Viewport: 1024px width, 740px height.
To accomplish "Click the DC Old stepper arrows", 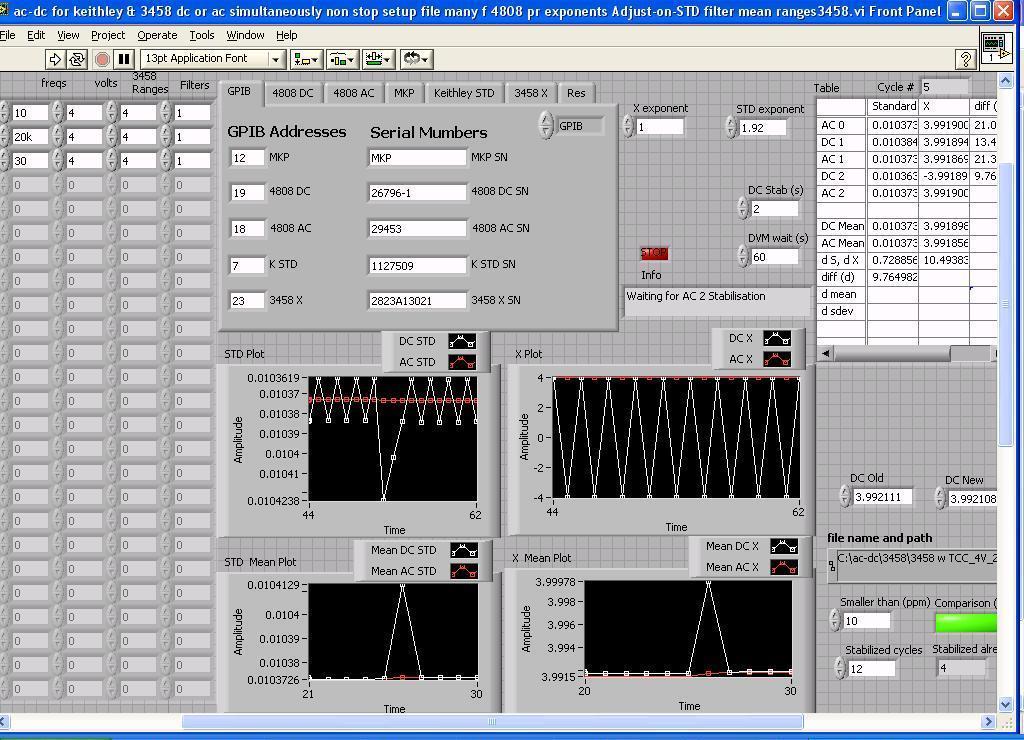I will click(x=845, y=496).
